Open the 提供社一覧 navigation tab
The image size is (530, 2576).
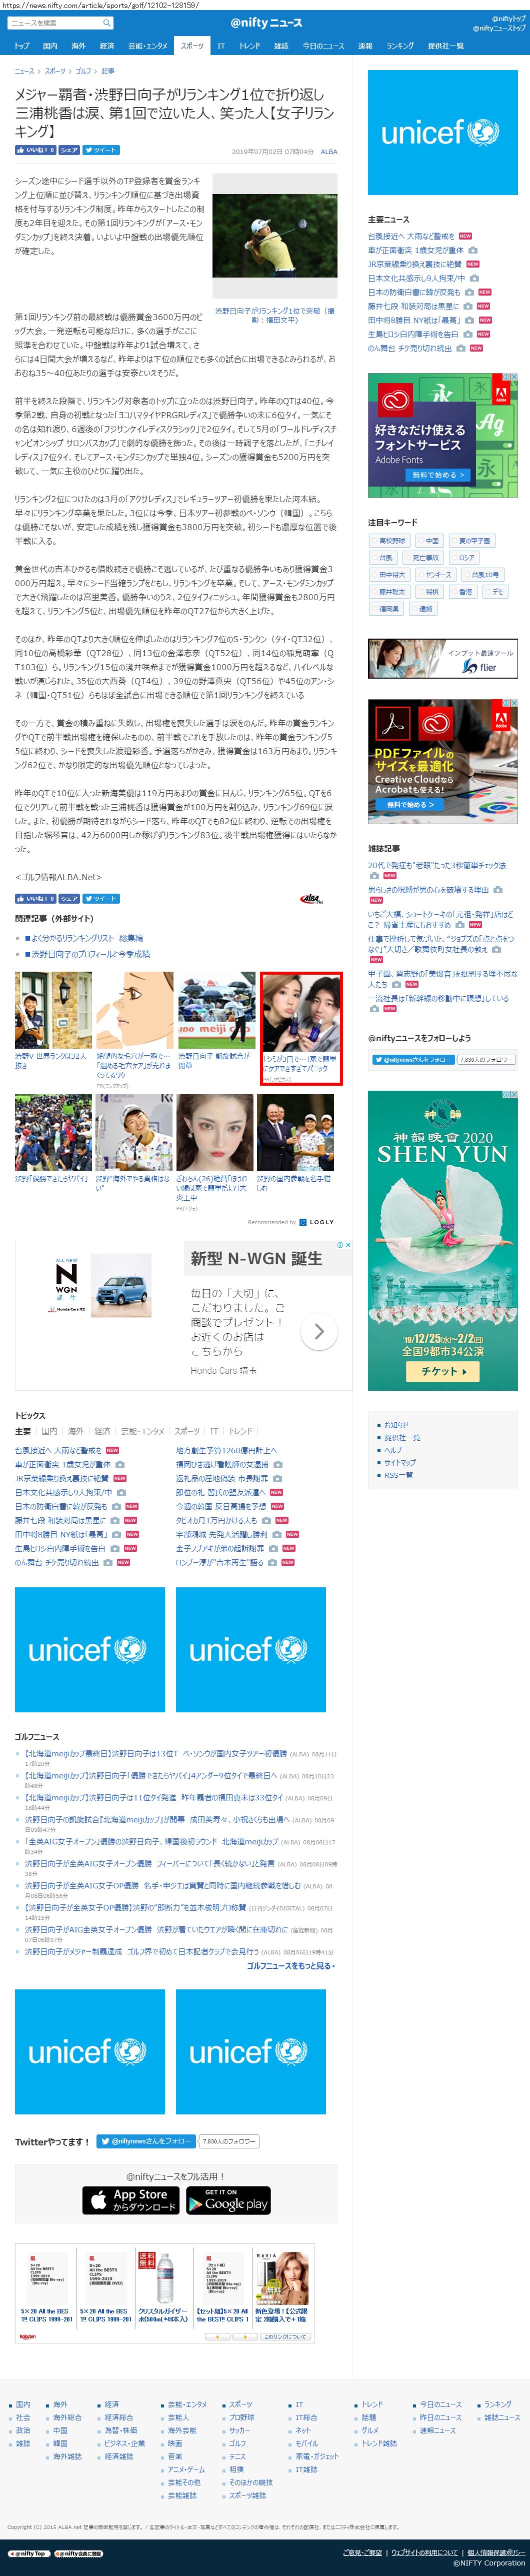(445, 46)
